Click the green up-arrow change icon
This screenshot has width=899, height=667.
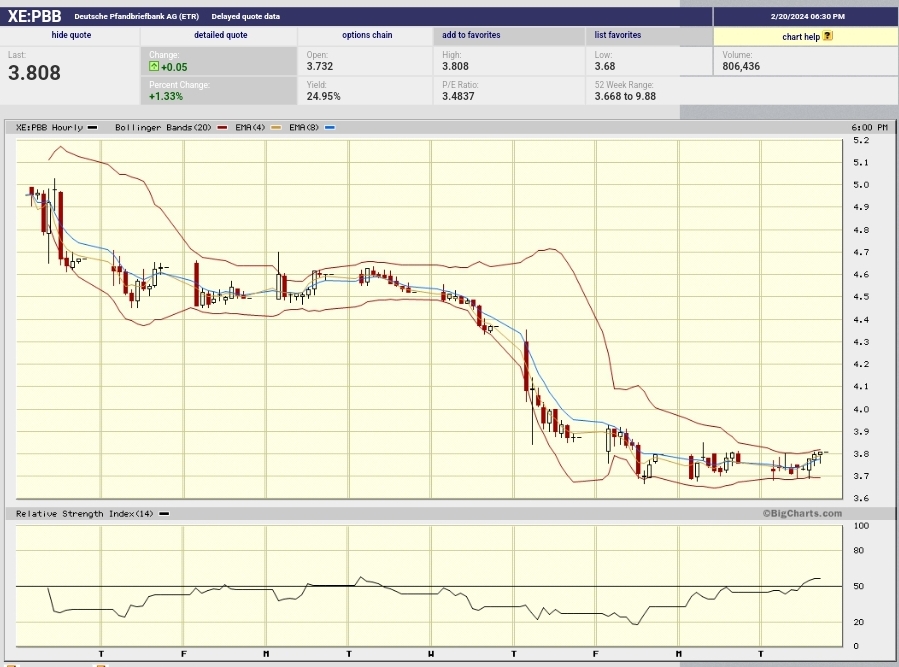(x=154, y=67)
